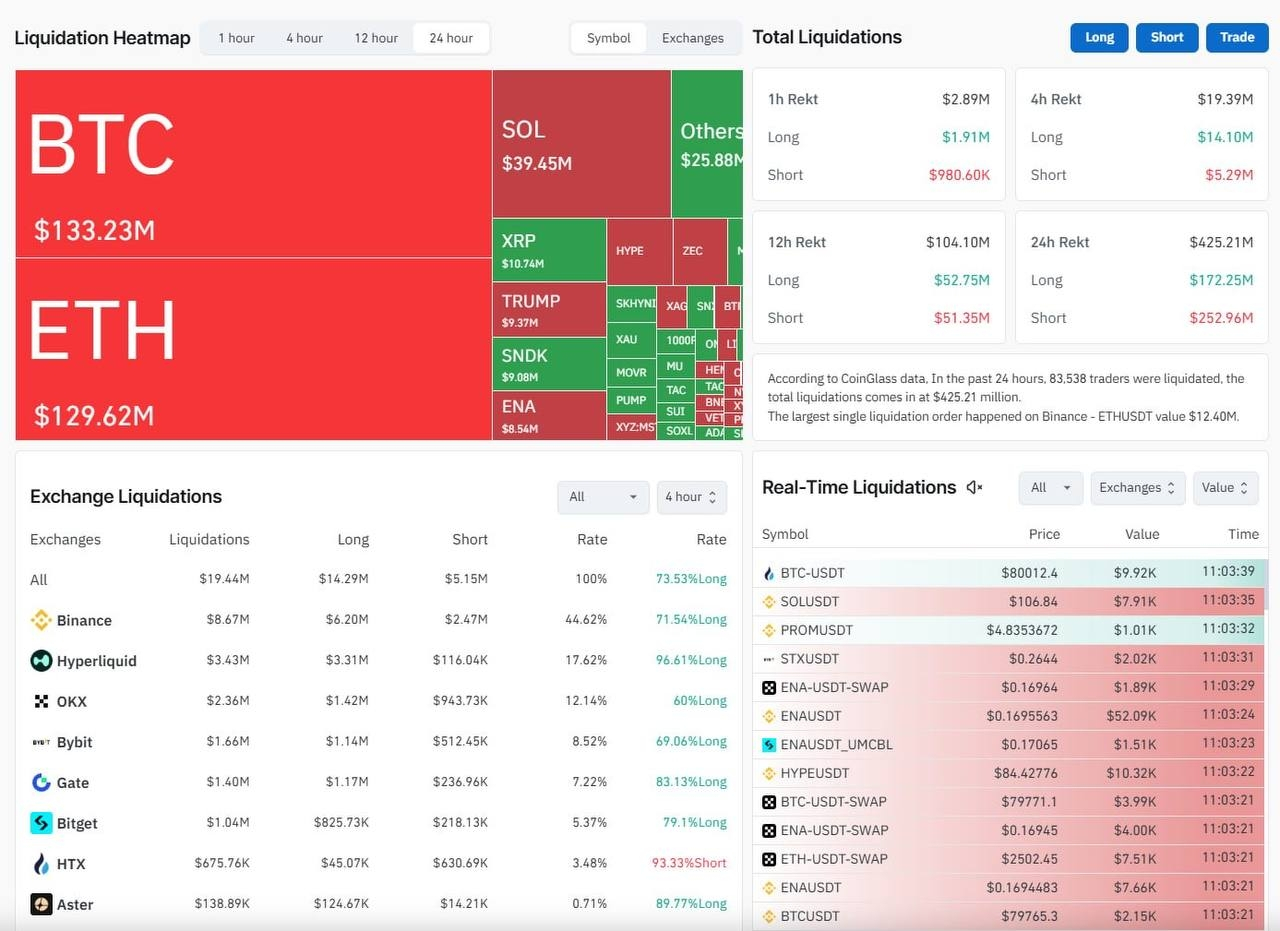
Task: Click the Binance icon beside HYPEUSDT
Action: pyautogui.click(x=769, y=773)
